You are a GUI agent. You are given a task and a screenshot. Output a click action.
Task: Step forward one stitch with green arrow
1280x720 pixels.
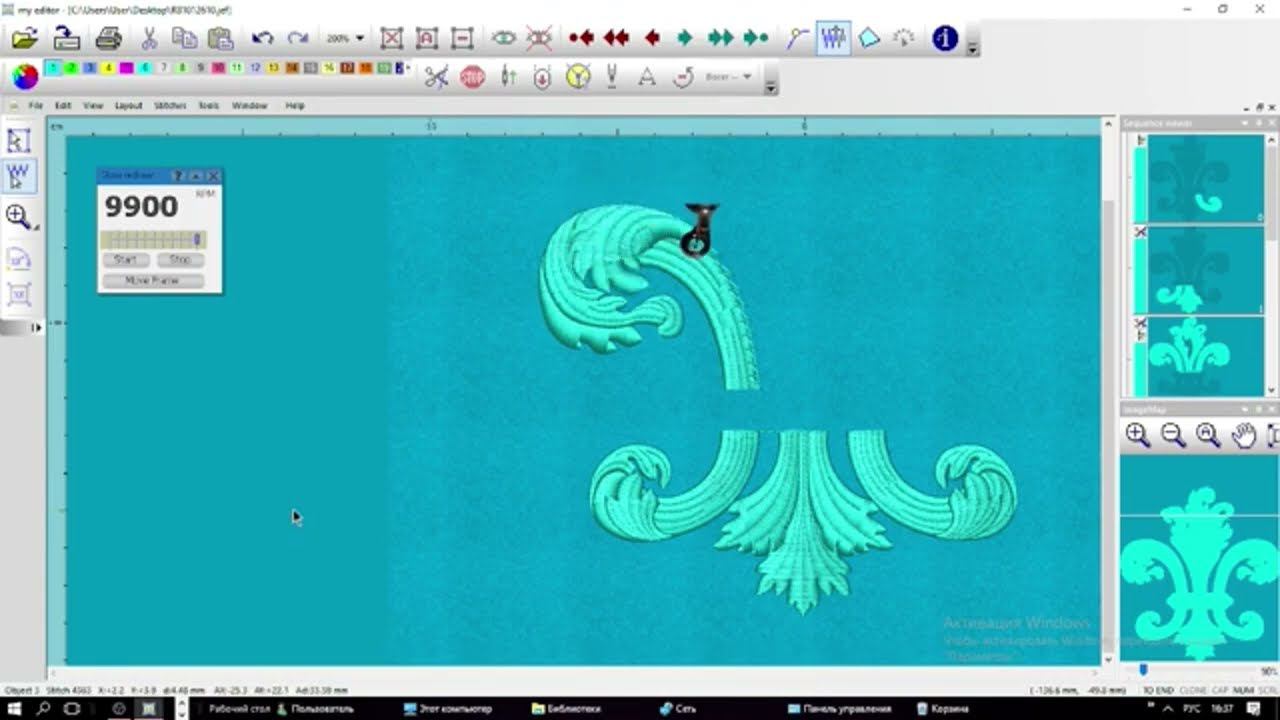(685, 39)
